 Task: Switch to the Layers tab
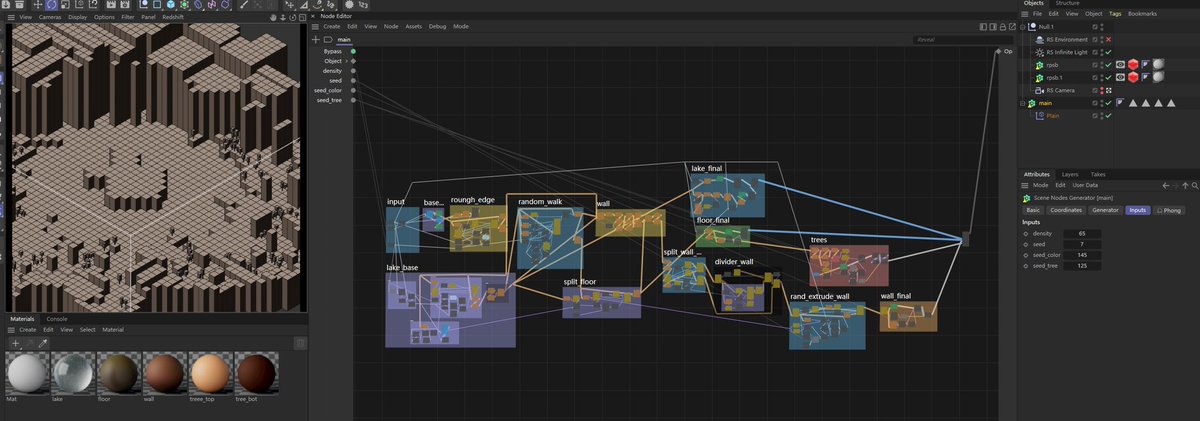[x=1070, y=174]
